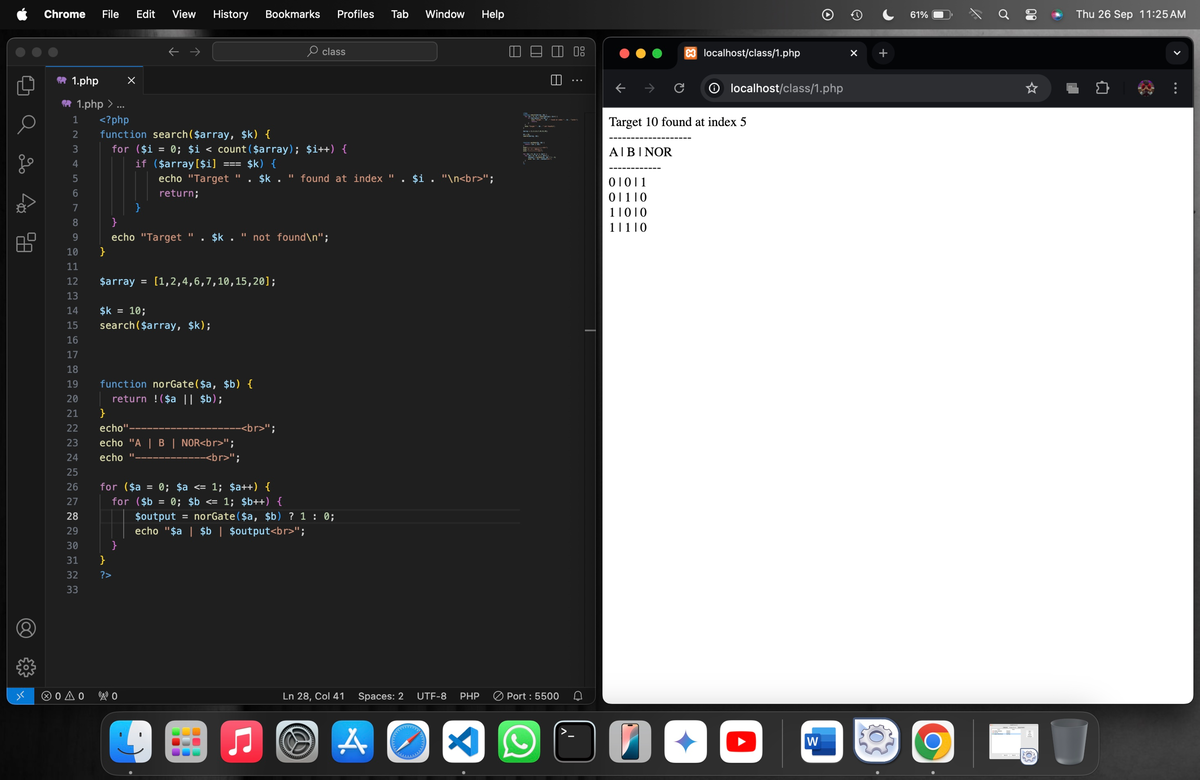The height and width of the screenshot is (780, 1200).
Task: Open Chrome's three-dot menu
Action: click(x=1175, y=88)
